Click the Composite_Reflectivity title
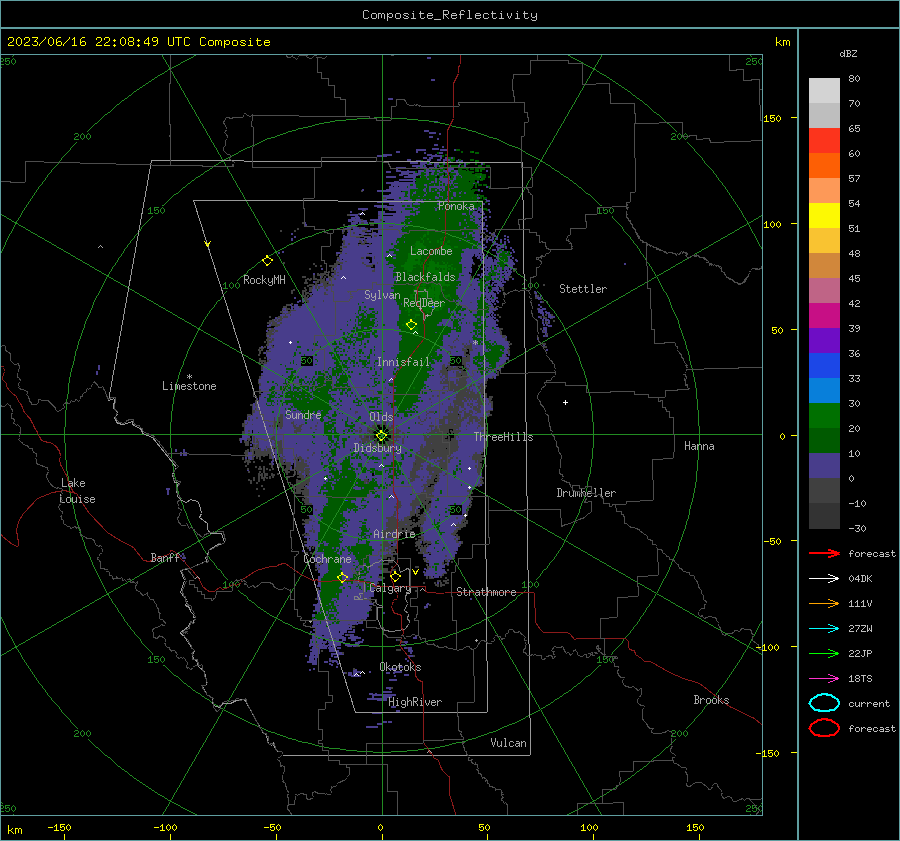This screenshot has width=900, height=841. 450,15
